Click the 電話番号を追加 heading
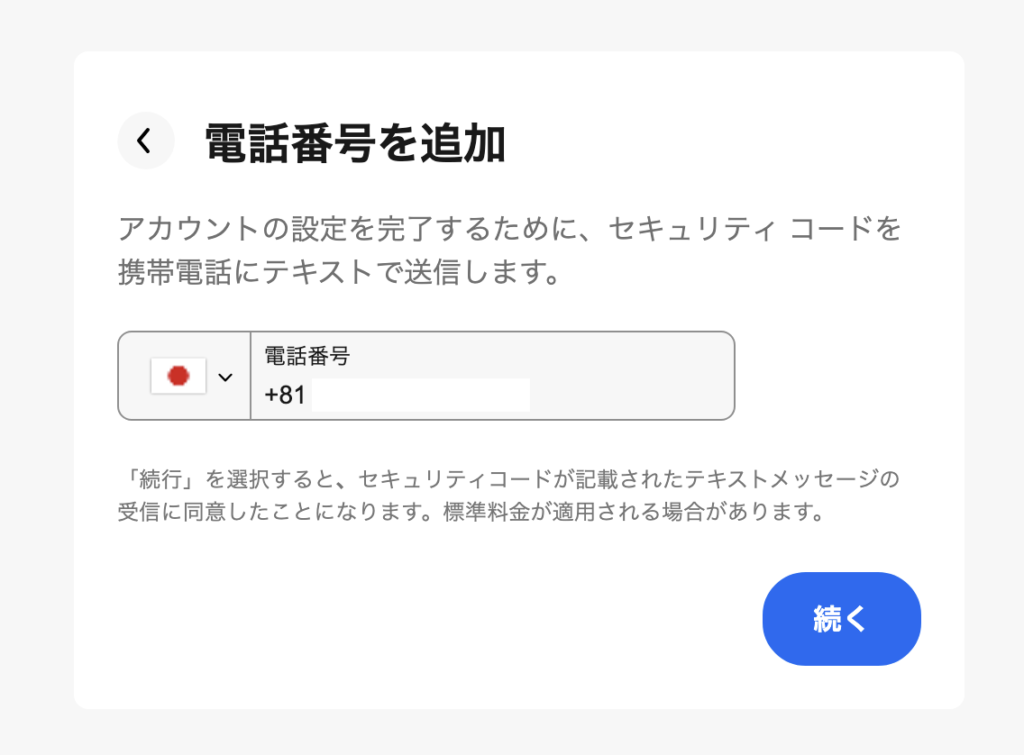This screenshot has width=1024, height=755. (x=355, y=144)
